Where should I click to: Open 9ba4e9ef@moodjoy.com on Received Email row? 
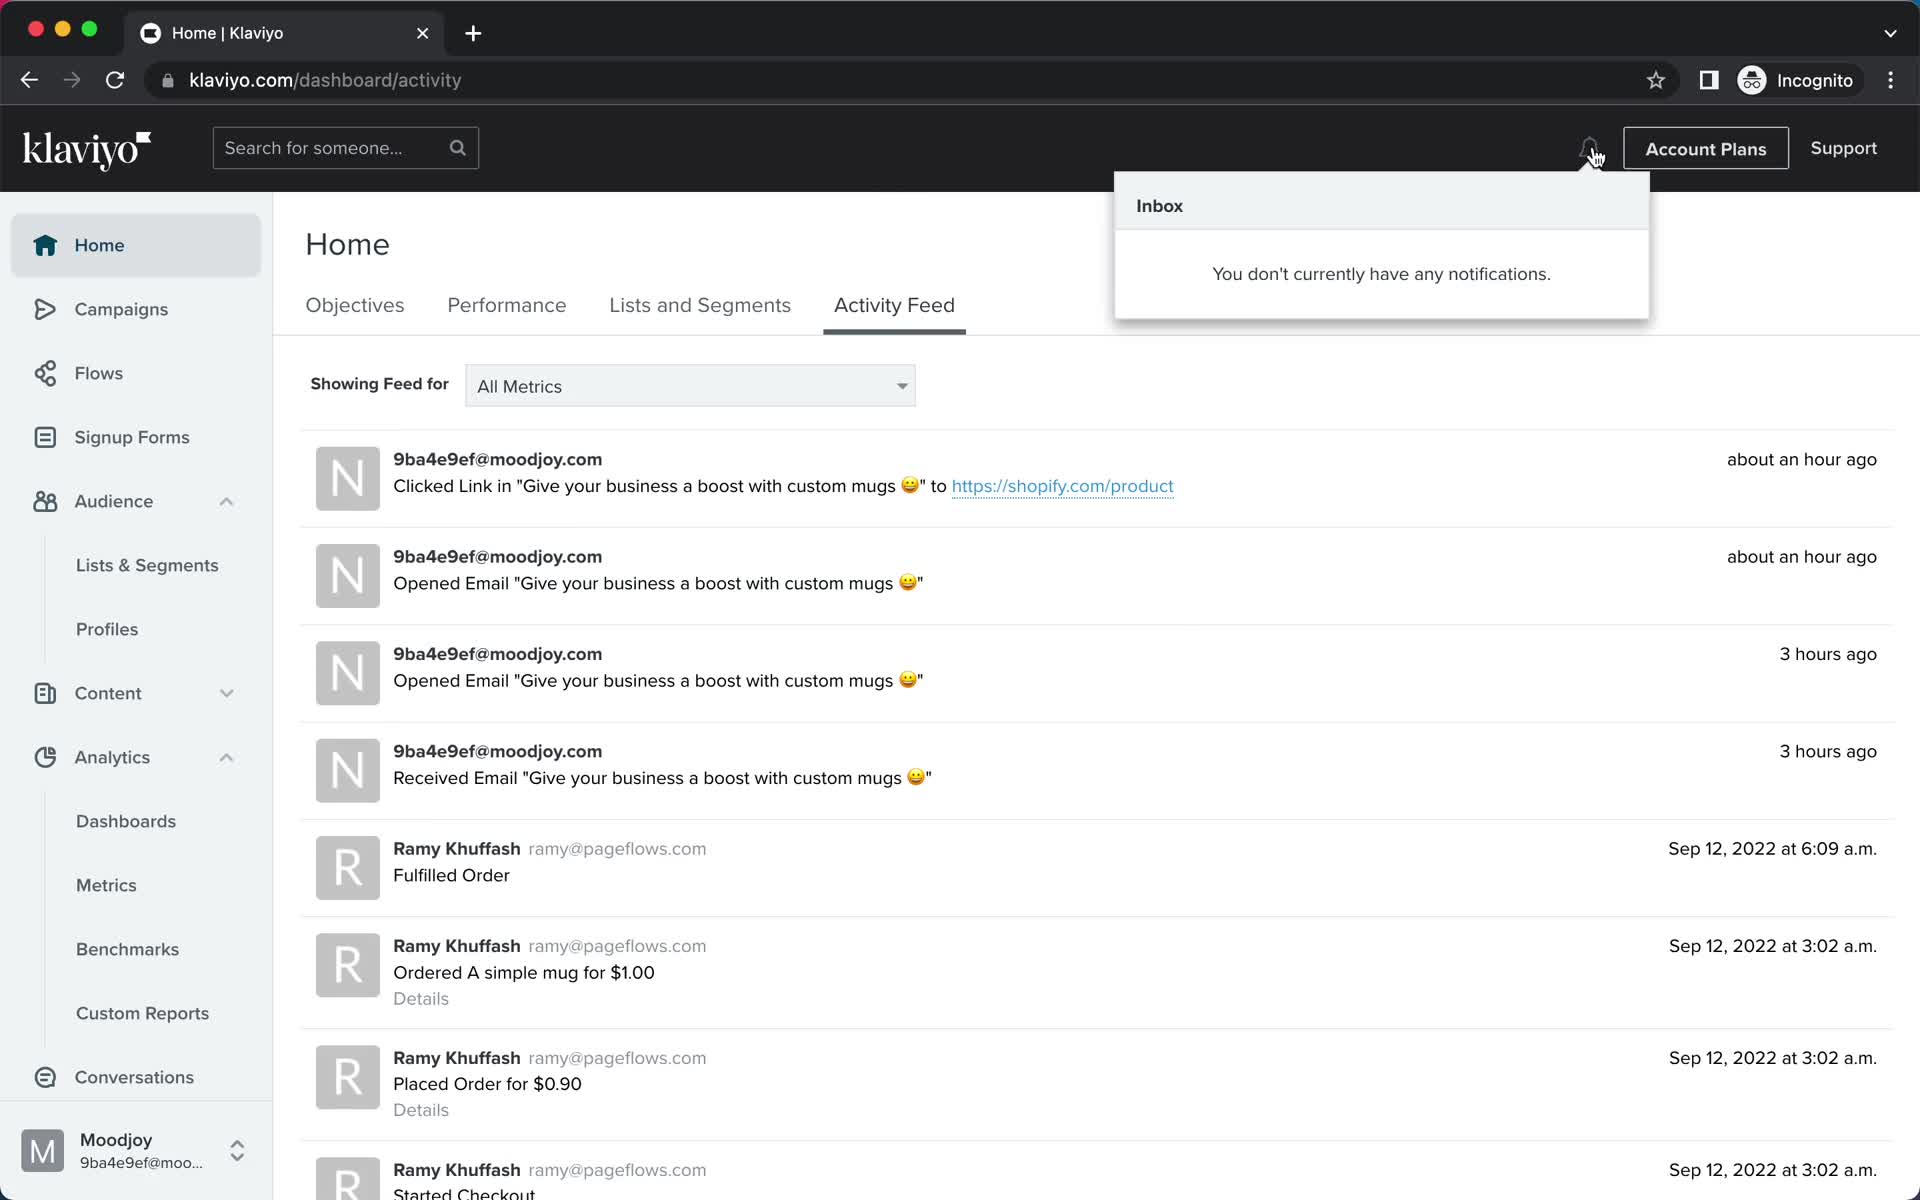[x=497, y=751]
